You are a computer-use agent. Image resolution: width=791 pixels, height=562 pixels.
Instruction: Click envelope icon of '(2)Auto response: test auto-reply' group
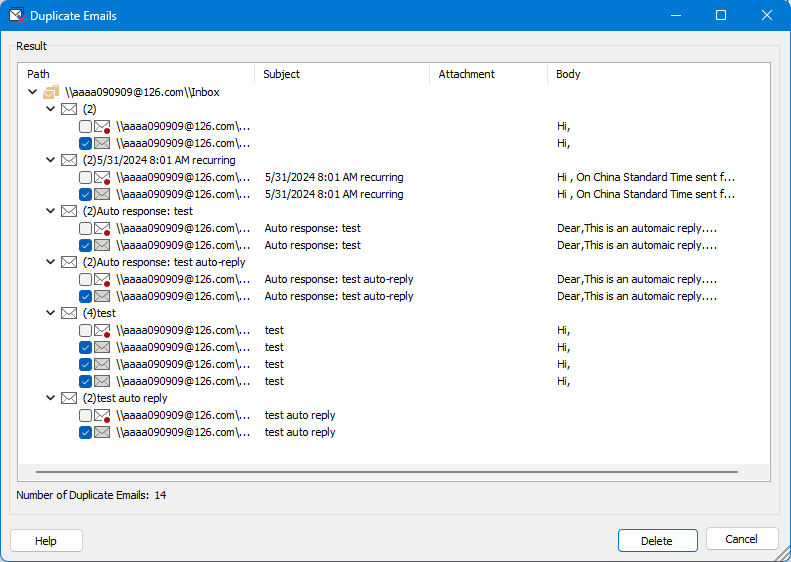(69, 262)
